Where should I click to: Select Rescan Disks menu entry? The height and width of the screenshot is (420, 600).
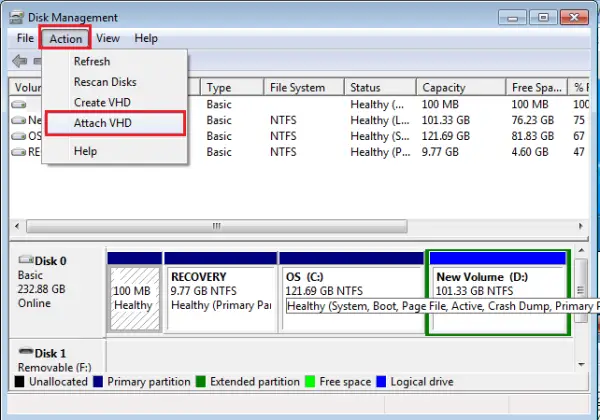[105, 82]
